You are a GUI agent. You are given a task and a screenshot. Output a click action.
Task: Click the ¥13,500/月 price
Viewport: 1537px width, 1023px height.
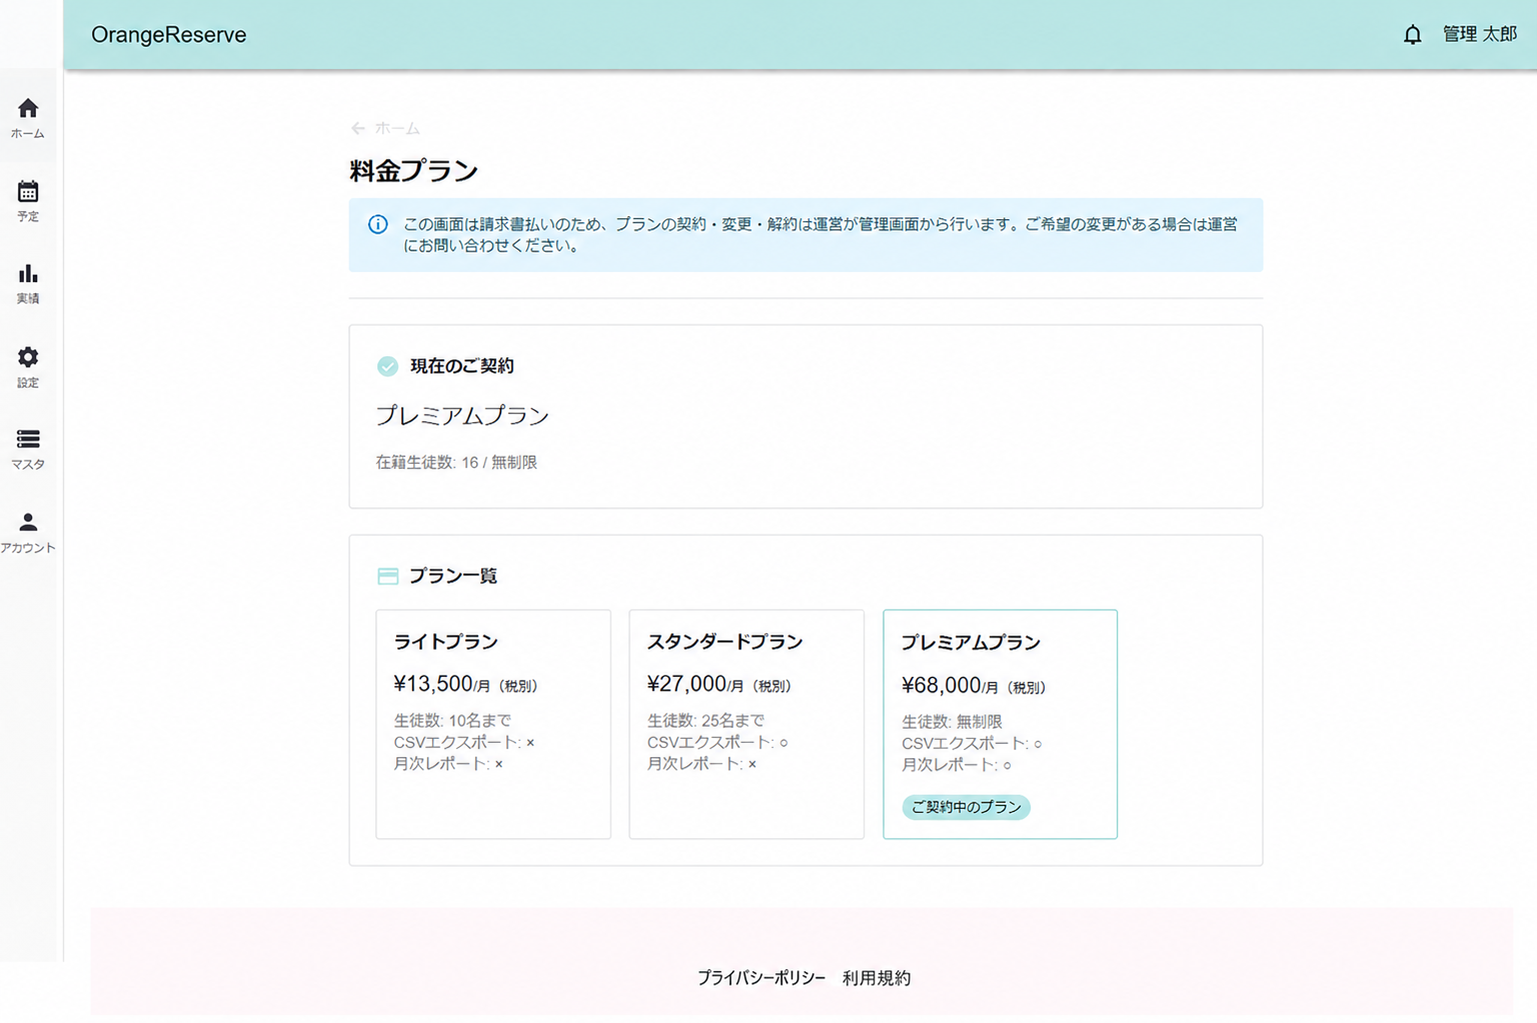point(465,685)
